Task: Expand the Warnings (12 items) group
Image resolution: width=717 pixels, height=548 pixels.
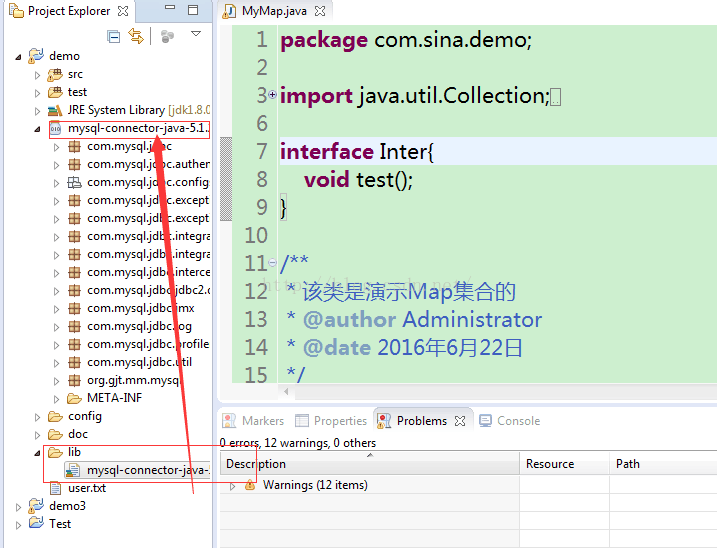Action: (232, 486)
